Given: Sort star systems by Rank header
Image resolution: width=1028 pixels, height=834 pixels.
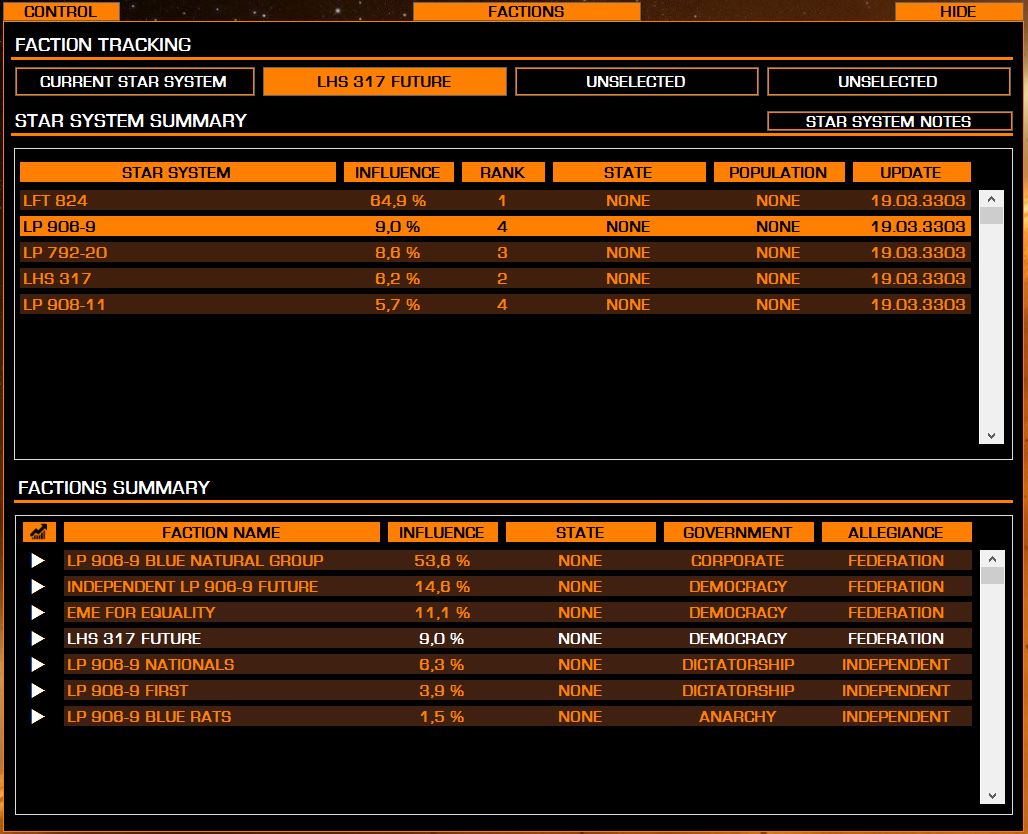Looking at the screenshot, I should tap(503, 172).
